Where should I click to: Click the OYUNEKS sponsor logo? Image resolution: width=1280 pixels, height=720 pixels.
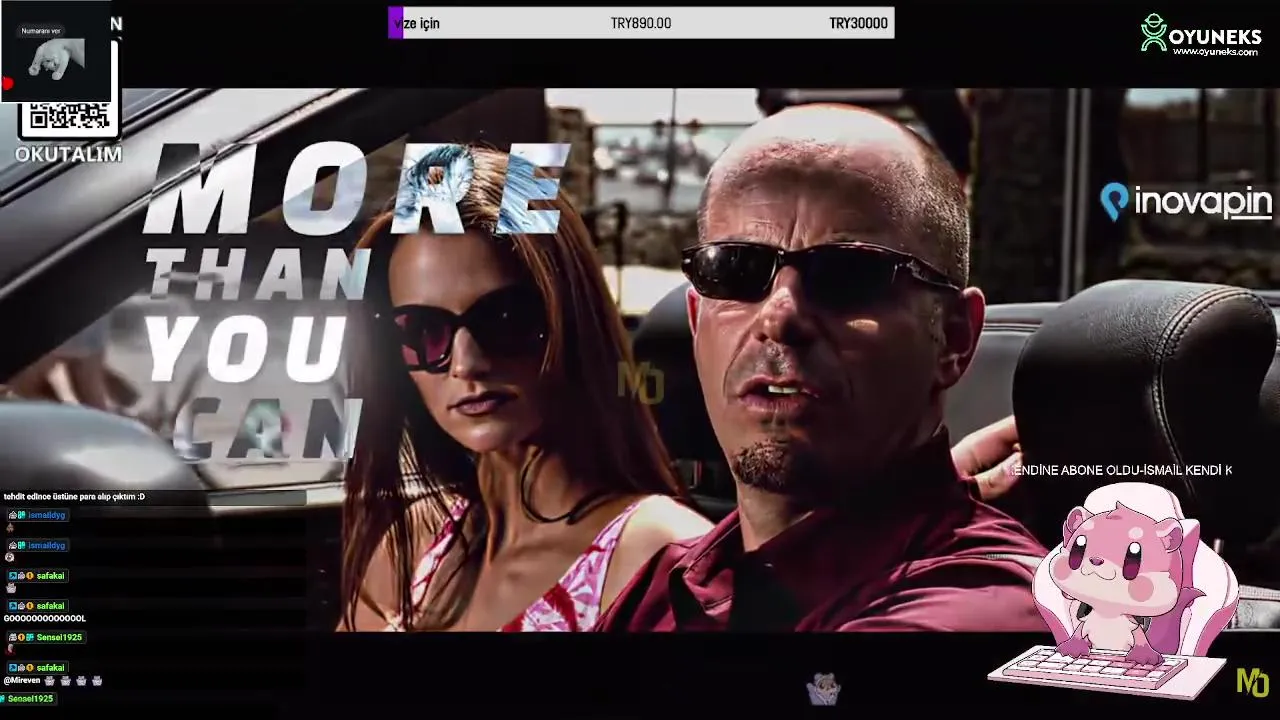pyautogui.click(x=1201, y=34)
